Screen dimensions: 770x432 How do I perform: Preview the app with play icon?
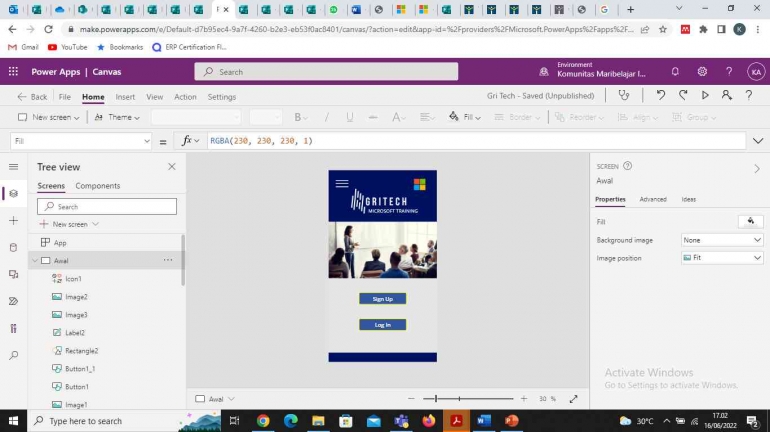(705, 96)
